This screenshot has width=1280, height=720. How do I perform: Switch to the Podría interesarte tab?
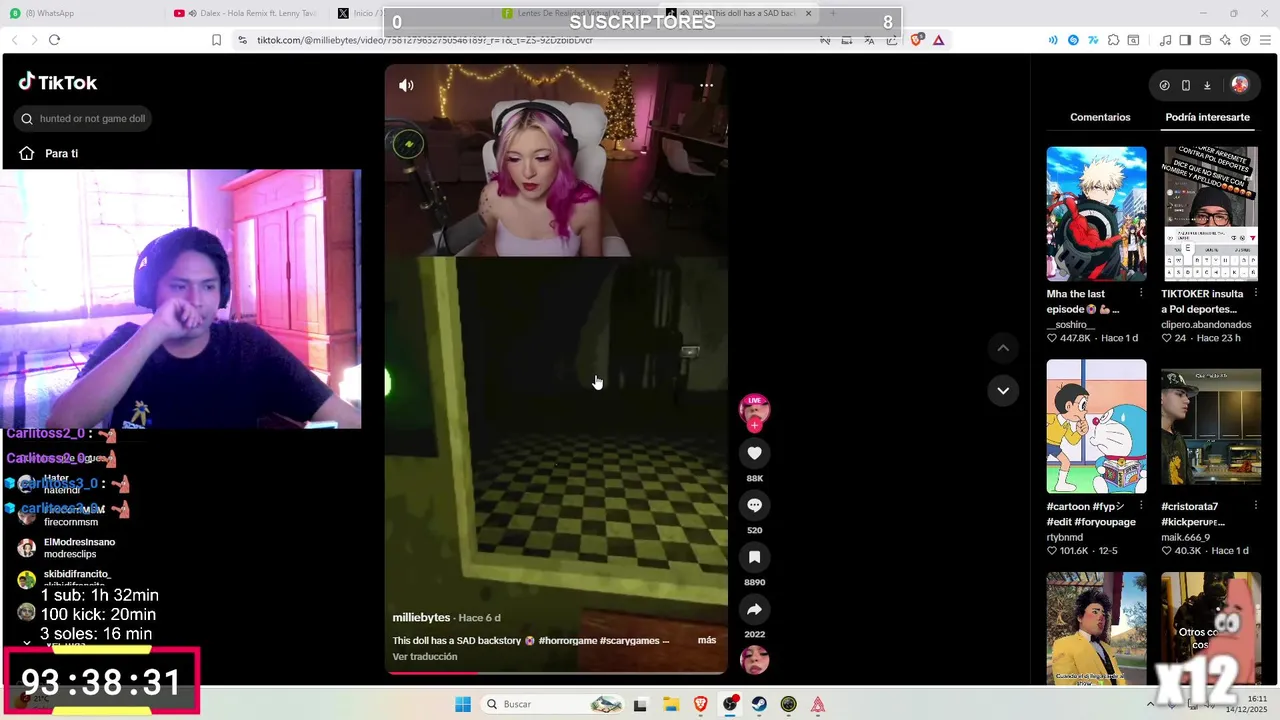[1207, 117]
